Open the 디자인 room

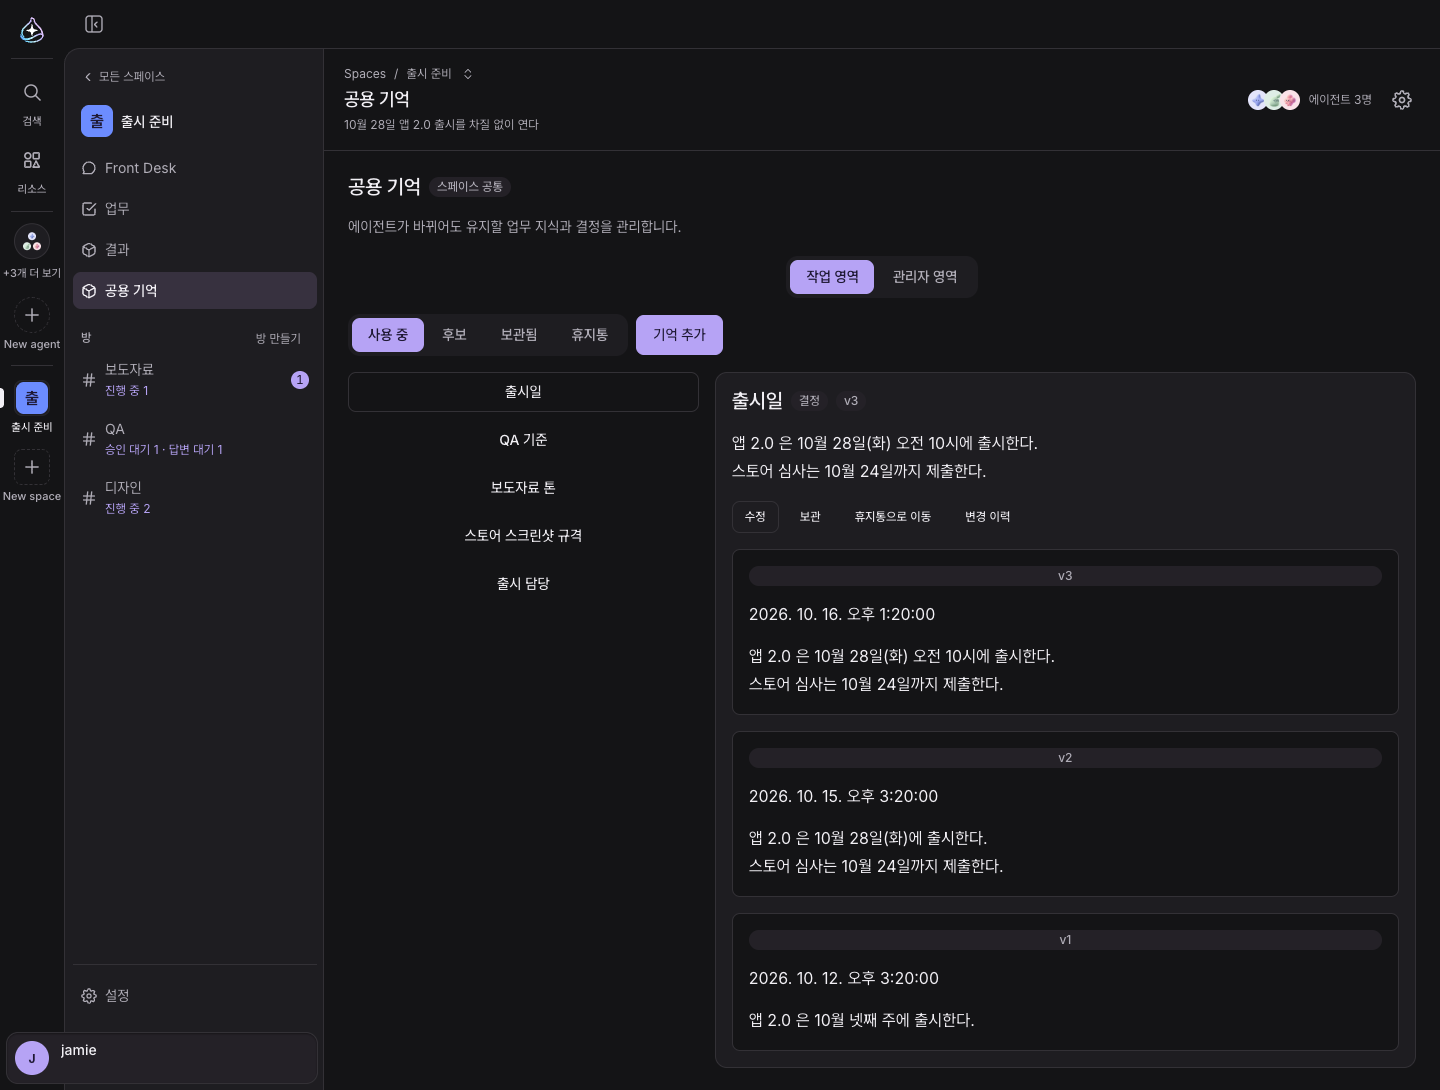(195, 498)
